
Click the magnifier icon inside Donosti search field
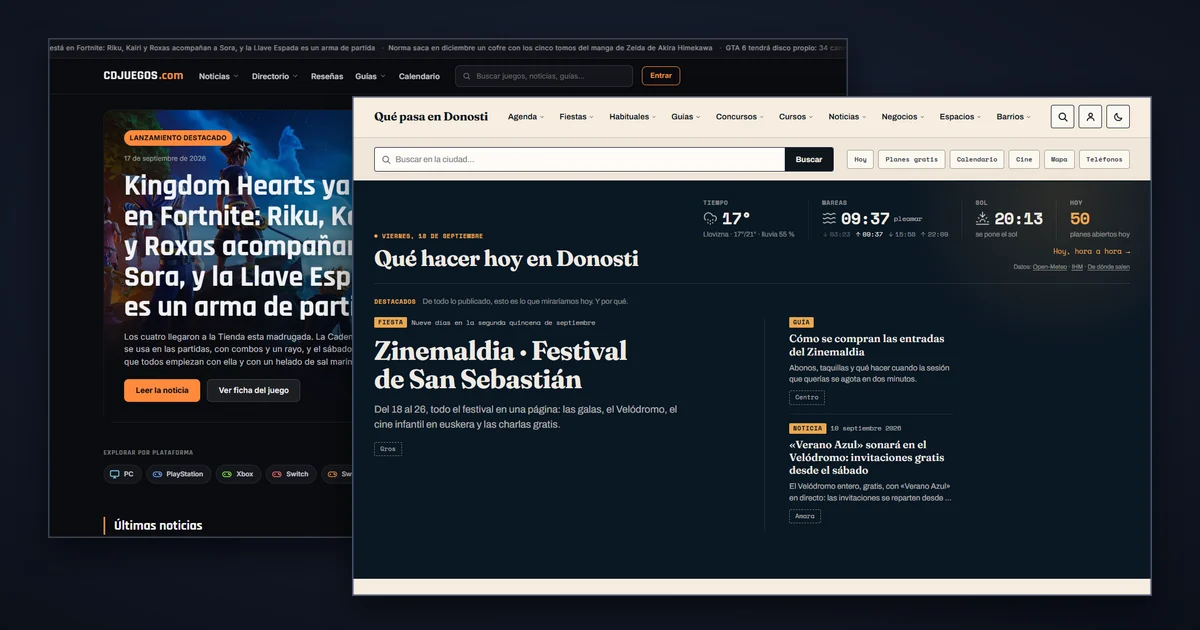(x=386, y=159)
